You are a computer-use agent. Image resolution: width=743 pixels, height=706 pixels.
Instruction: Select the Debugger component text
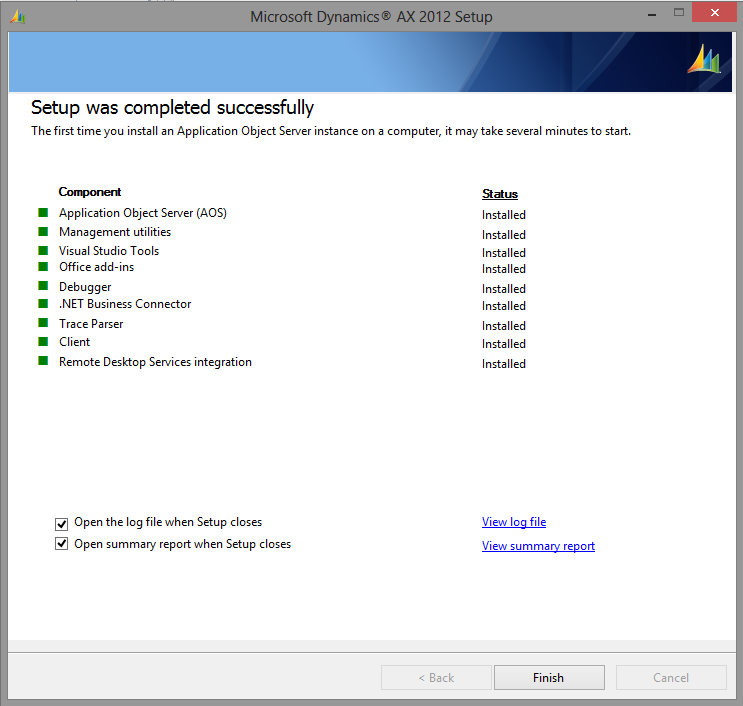pos(85,287)
